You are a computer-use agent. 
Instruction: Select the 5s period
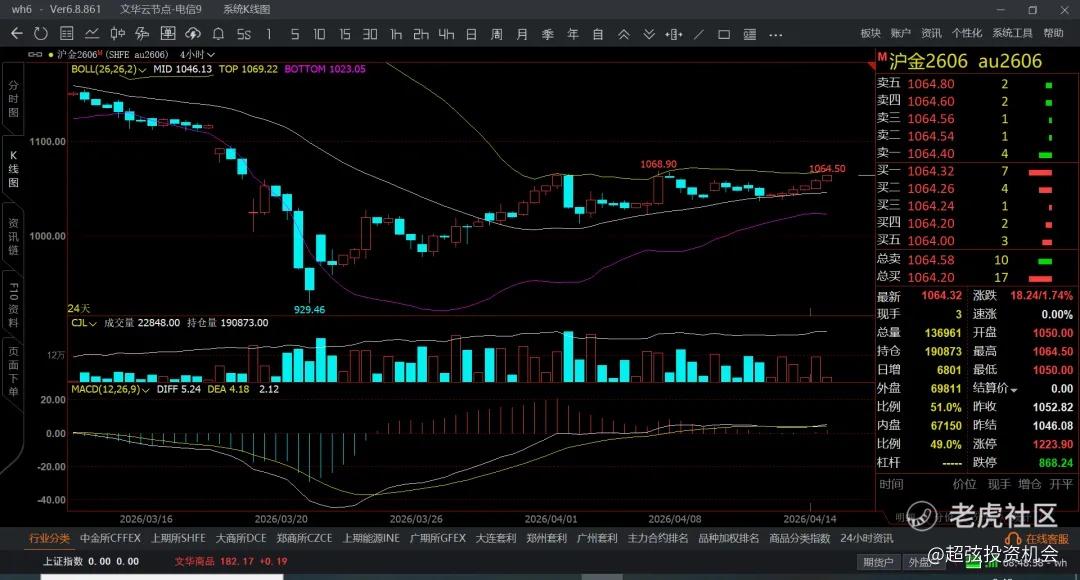click(244, 34)
